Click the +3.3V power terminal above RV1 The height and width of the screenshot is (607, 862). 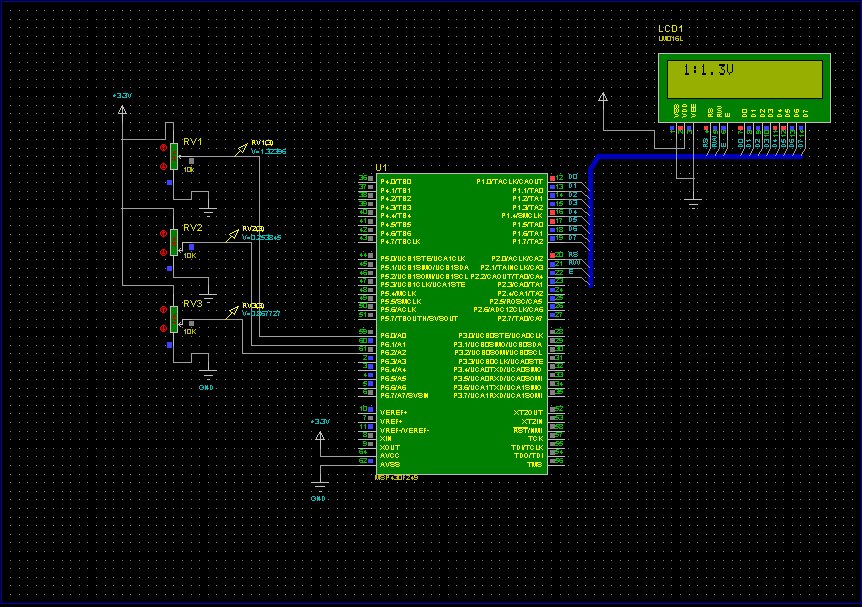[122, 110]
